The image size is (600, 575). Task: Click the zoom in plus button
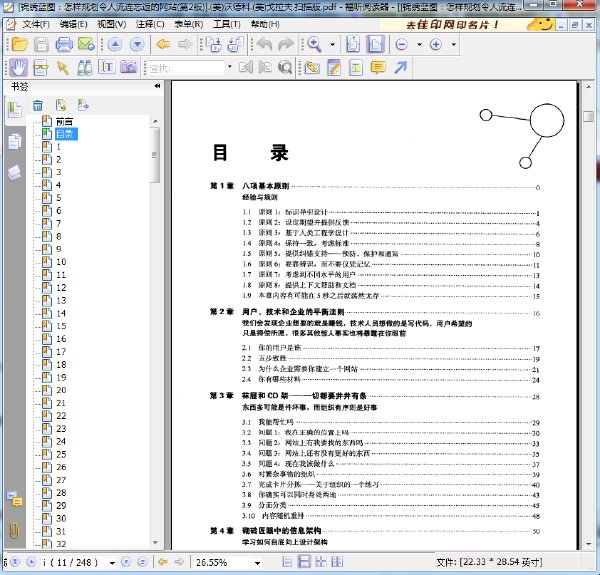(x=435, y=44)
